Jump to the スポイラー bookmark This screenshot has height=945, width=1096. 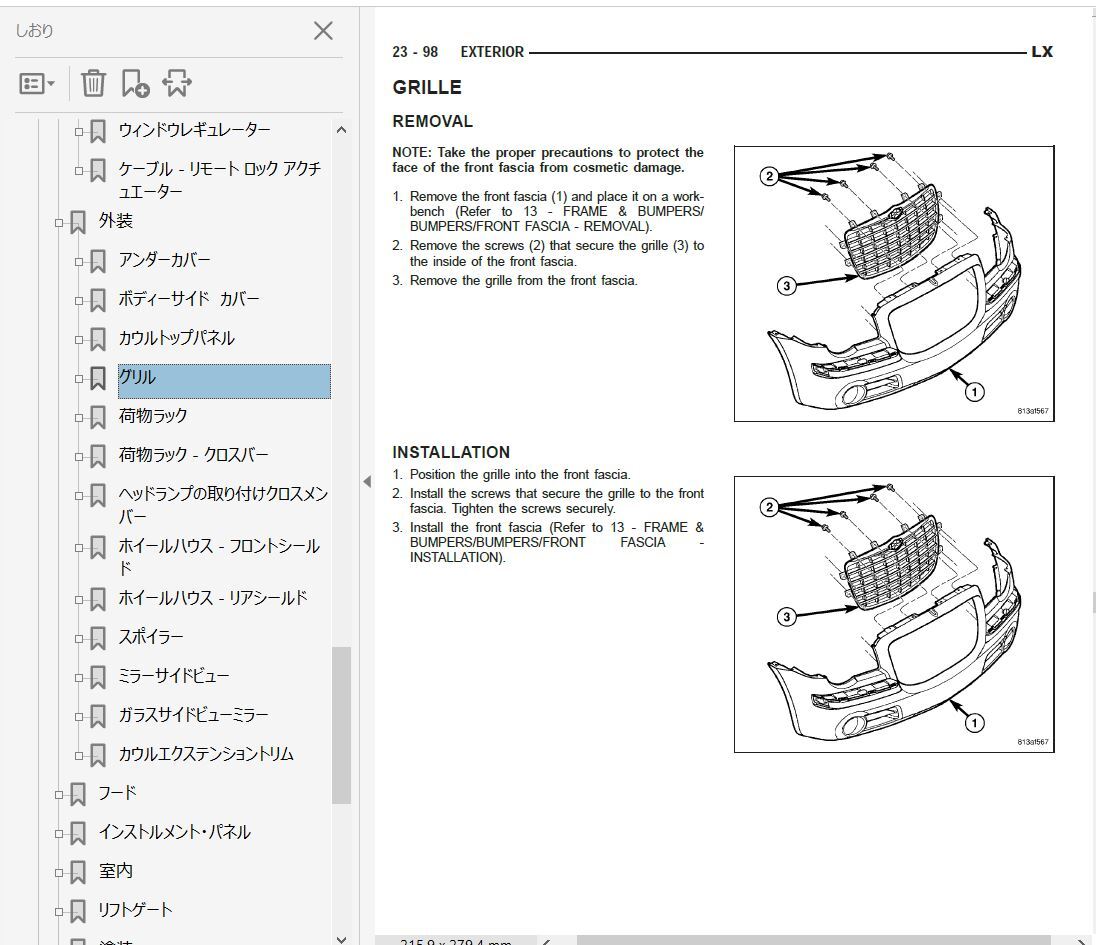[151, 637]
